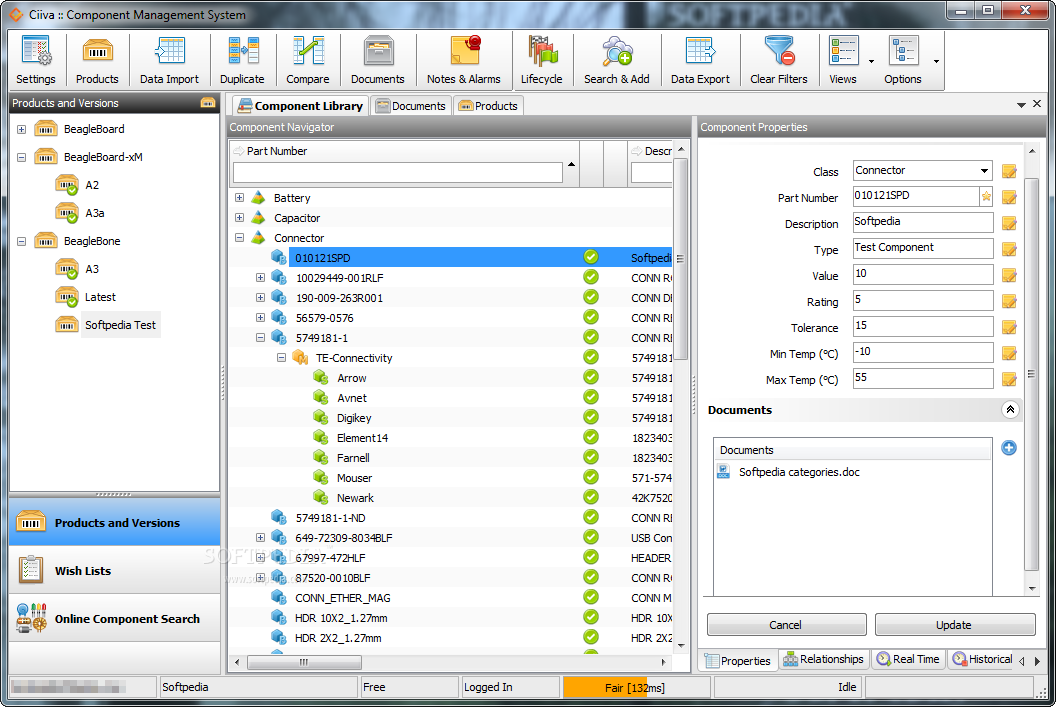Screen dimensions: 1056x707
Task: Open the Historical tab
Action: pos(982,659)
